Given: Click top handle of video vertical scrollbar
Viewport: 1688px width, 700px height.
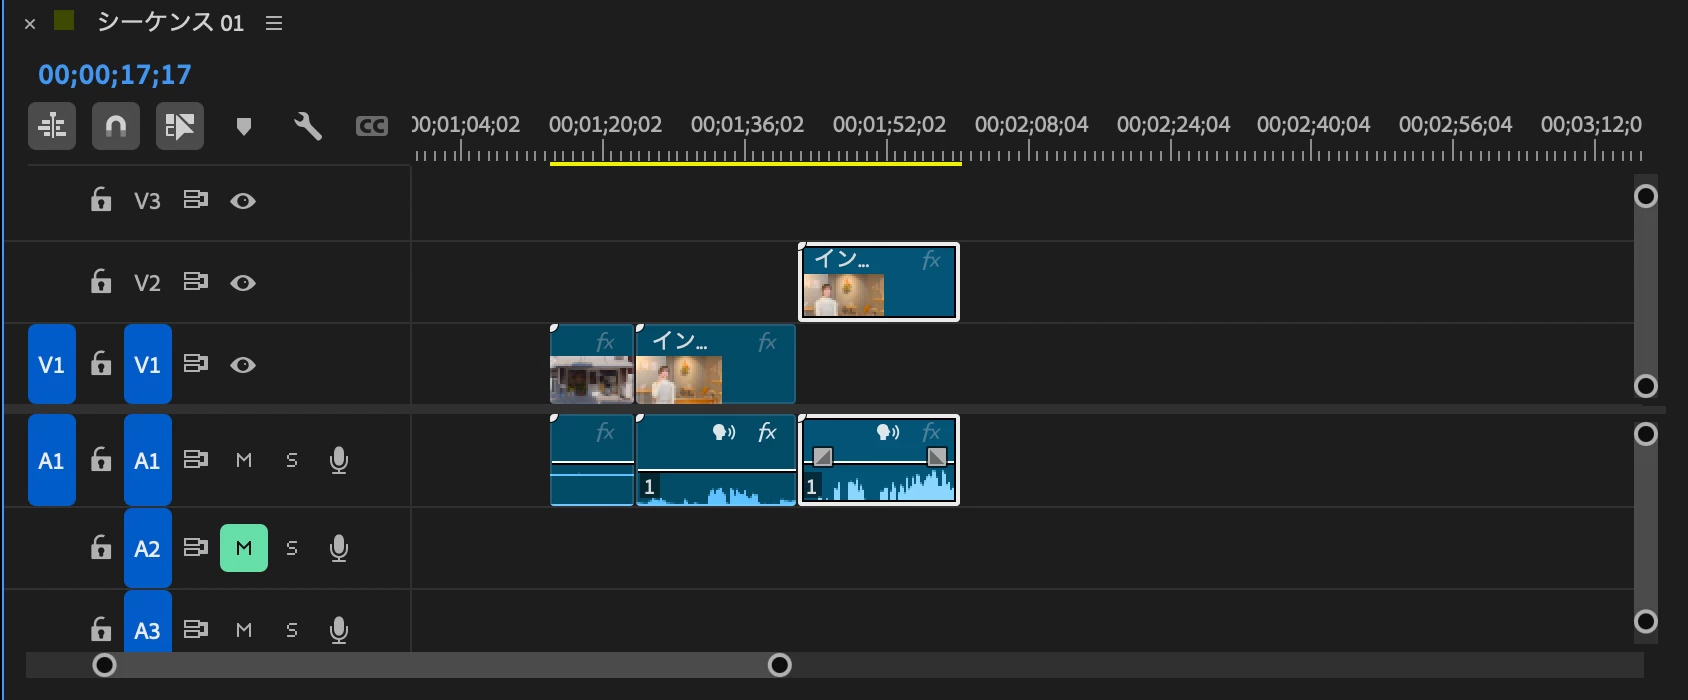Looking at the screenshot, I should pos(1646,196).
